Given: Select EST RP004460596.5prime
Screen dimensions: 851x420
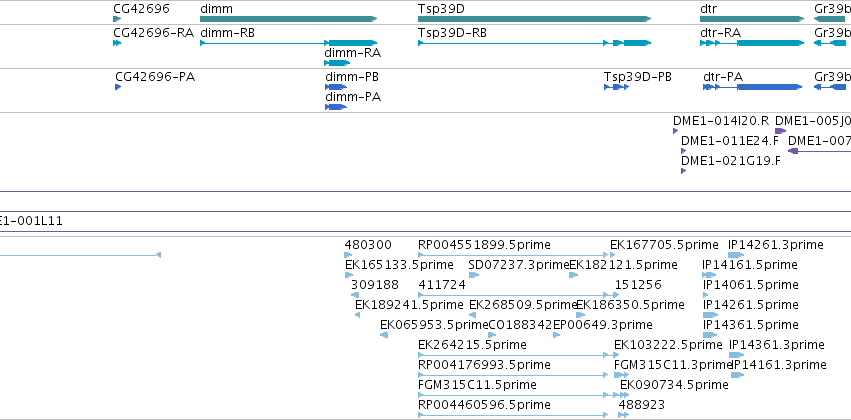Looking at the screenshot, I should pos(484,405).
